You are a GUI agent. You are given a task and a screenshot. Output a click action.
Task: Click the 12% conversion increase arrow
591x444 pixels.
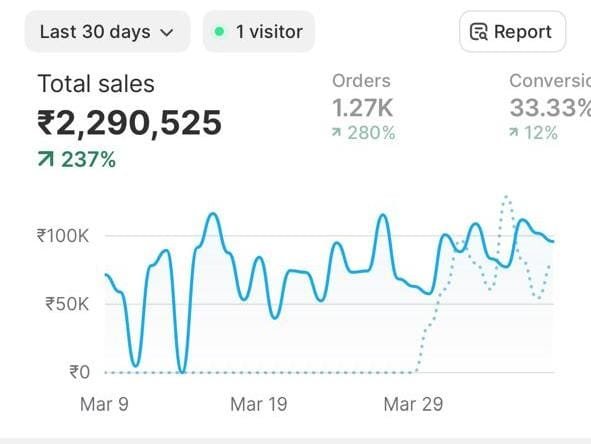(513, 132)
